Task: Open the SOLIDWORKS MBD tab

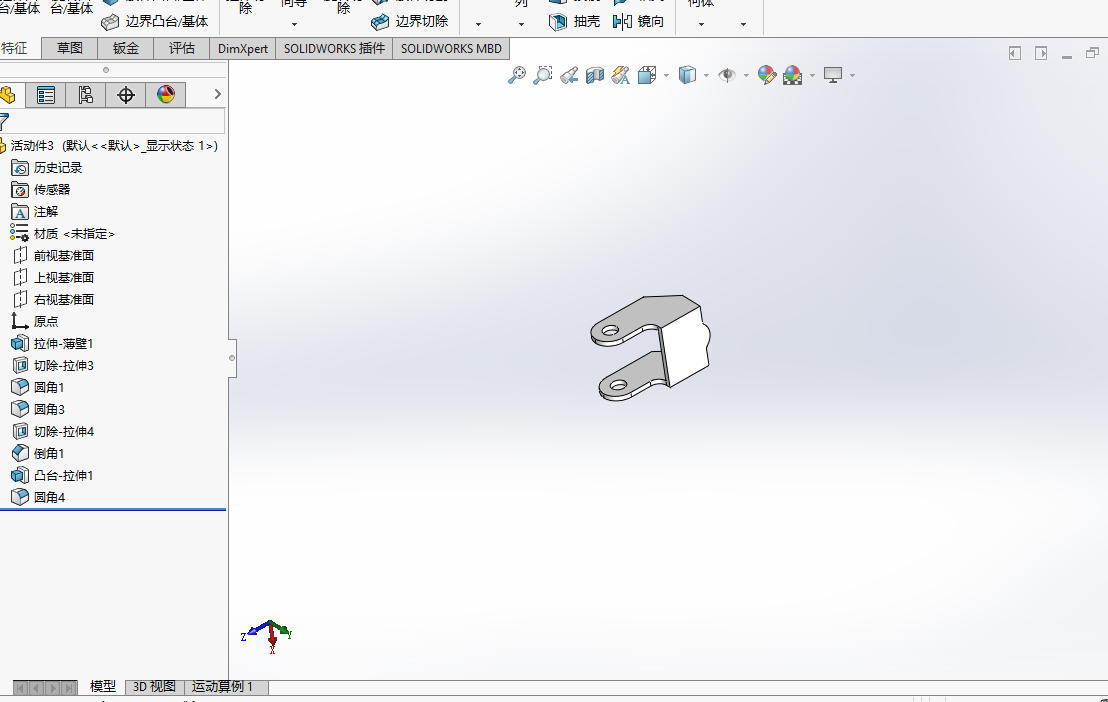Action: coord(451,48)
